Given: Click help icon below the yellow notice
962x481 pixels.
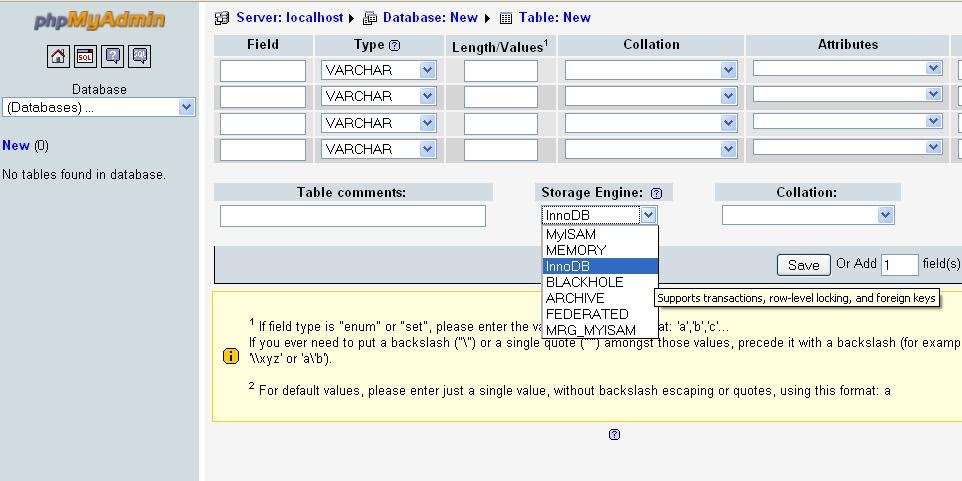Looking at the screenshot, I should pyautogui.click(x=614, y=434).
